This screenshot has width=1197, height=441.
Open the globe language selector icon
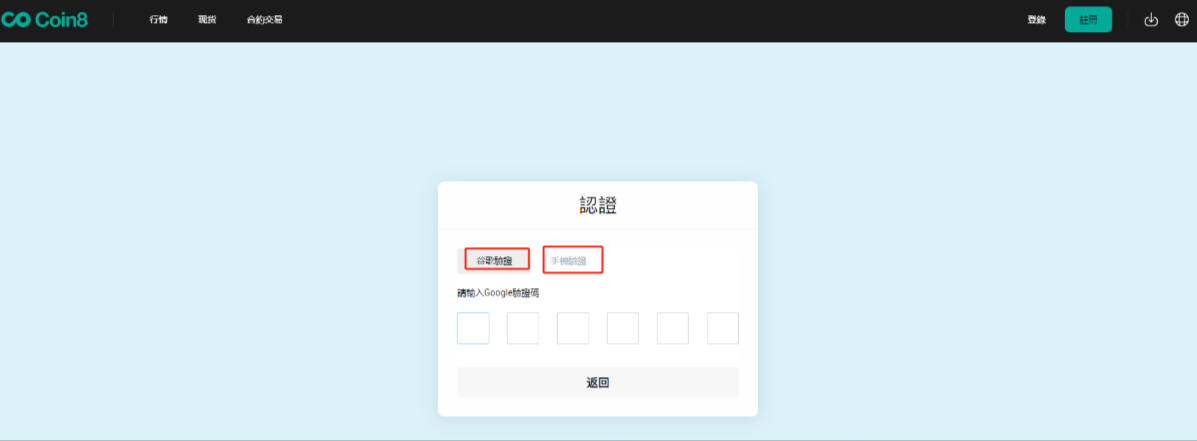pos(1181,20)
